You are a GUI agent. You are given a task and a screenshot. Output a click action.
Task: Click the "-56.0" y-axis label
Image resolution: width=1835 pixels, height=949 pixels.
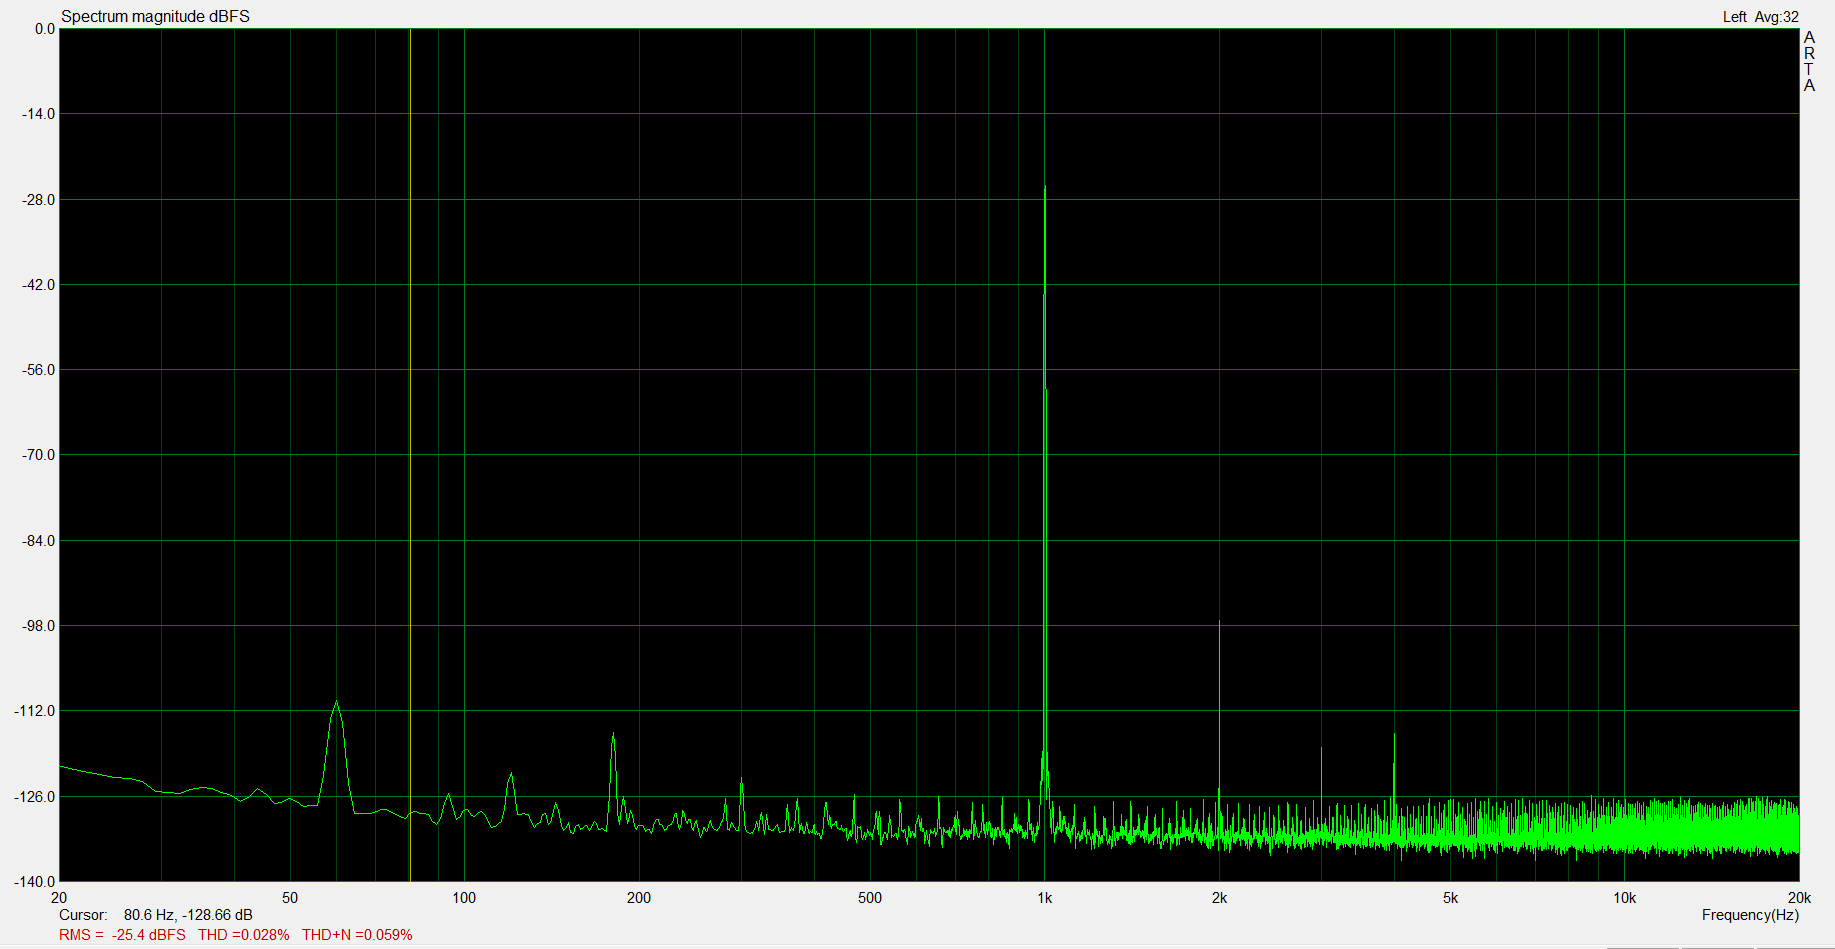39,370
